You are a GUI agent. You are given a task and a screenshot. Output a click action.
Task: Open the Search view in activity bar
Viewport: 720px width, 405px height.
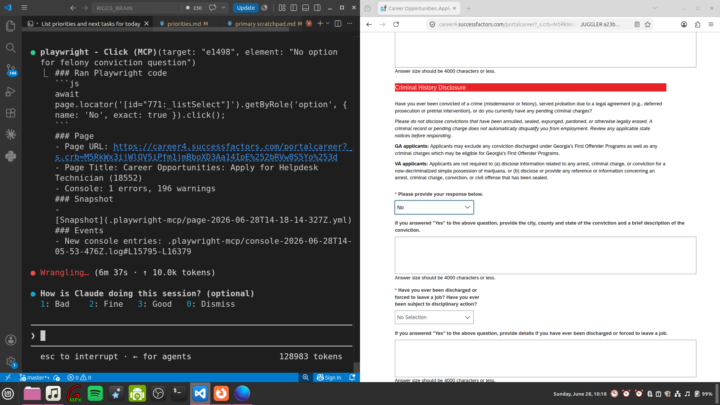pyautogui.click(x=11, y=48)
